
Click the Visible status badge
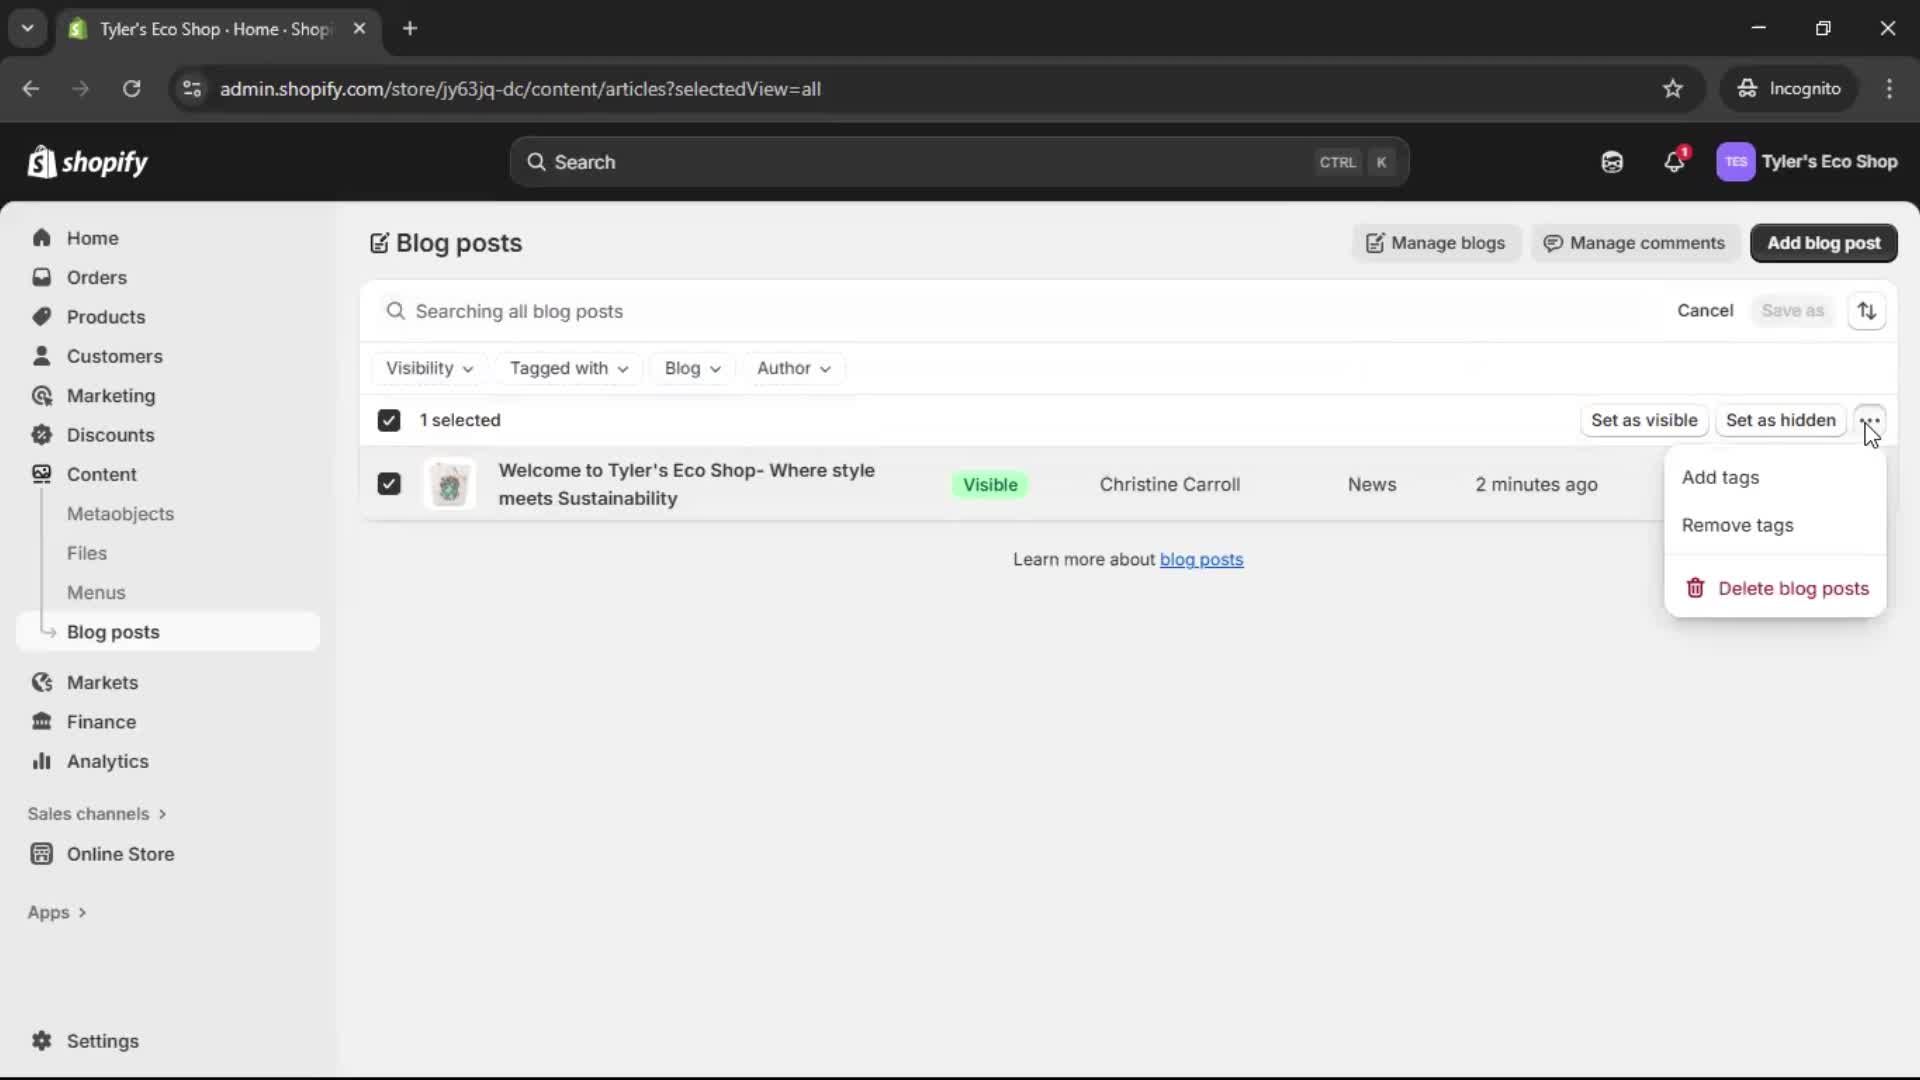click(x=989, y=484)
